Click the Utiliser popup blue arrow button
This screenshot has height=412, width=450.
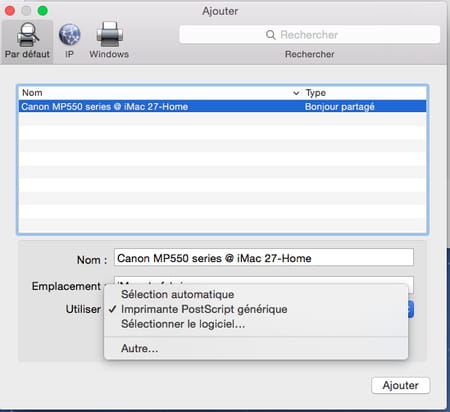[x=411, y=309]
